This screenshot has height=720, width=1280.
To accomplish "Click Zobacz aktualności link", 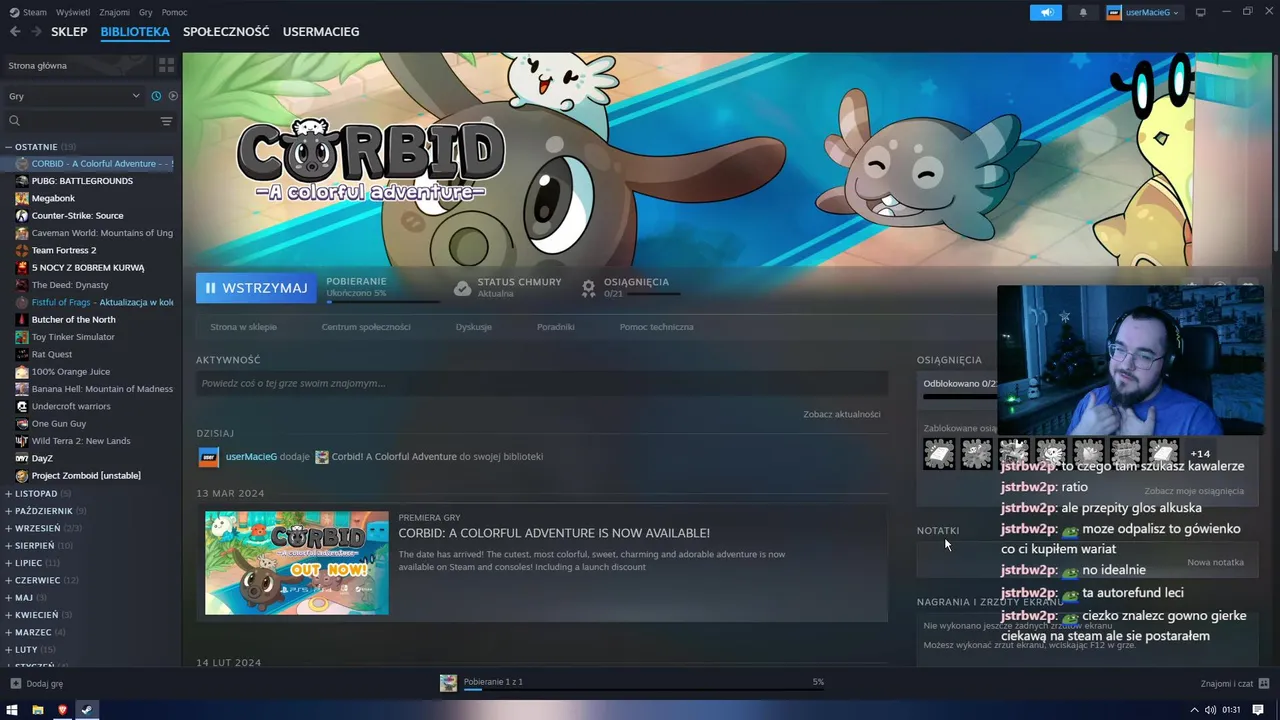I will click(841, 414).
